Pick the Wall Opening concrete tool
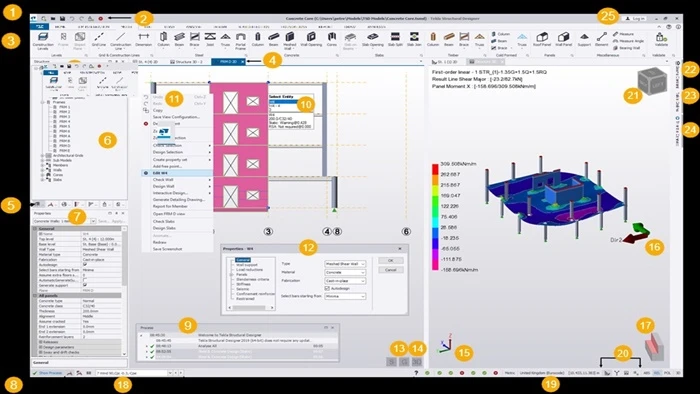The width and height of the screenshot is (700, 394). click(311, 39)
